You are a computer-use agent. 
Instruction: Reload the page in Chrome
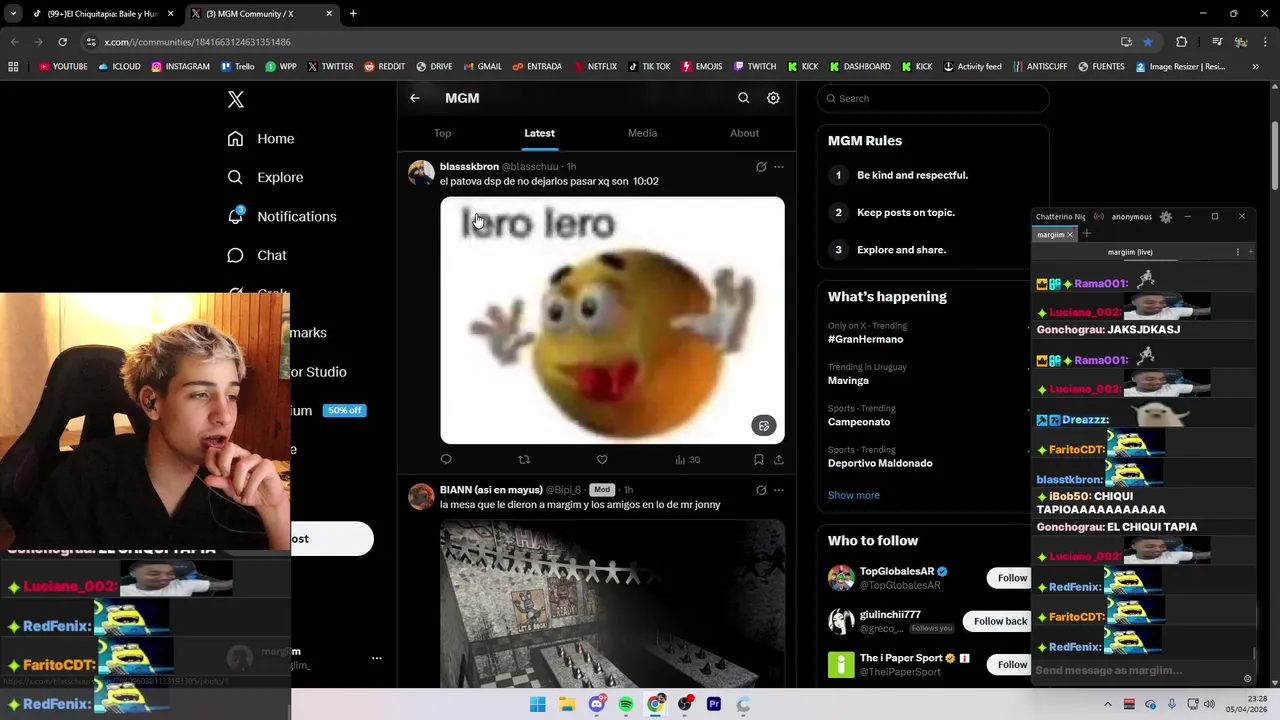[x=62, y=42]
